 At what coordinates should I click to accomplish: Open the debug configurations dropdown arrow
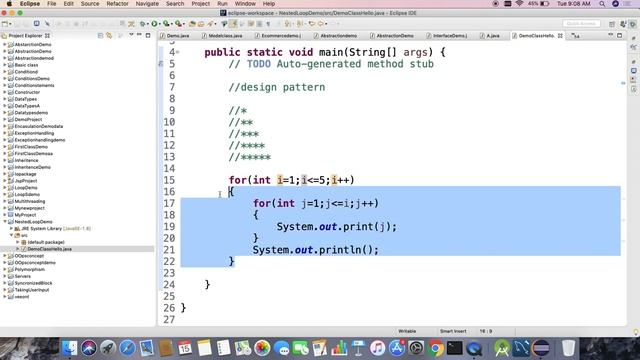coord(147,24)
